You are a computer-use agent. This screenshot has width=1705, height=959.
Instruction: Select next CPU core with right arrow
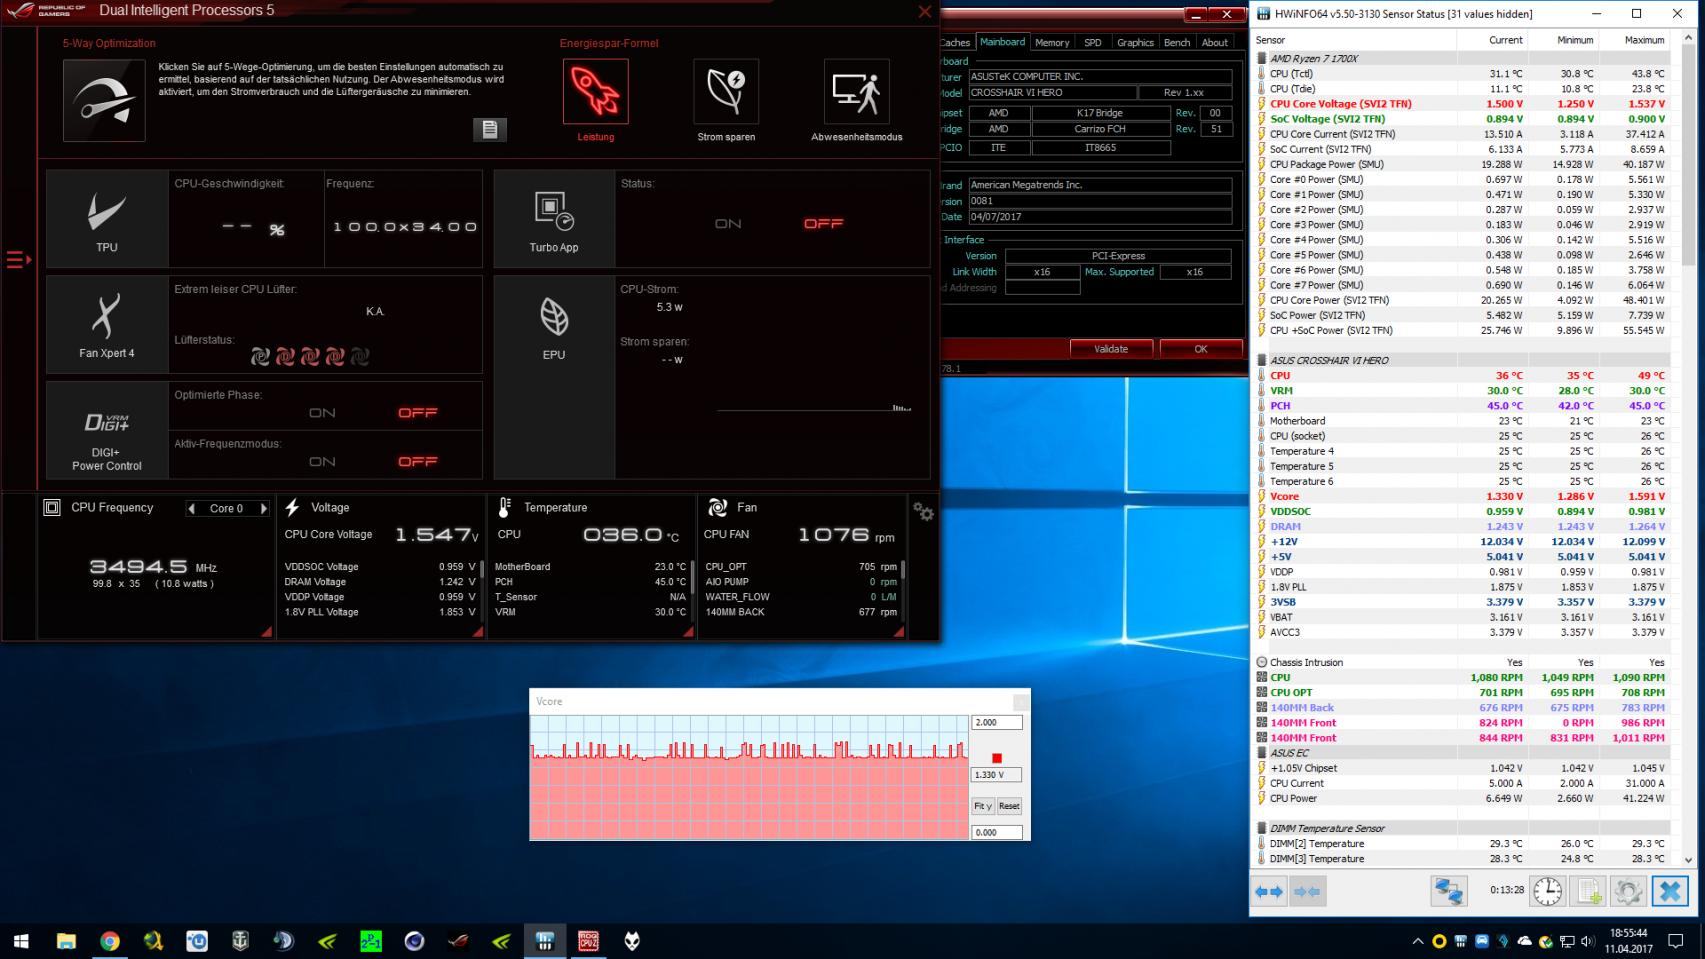point(264,509)
